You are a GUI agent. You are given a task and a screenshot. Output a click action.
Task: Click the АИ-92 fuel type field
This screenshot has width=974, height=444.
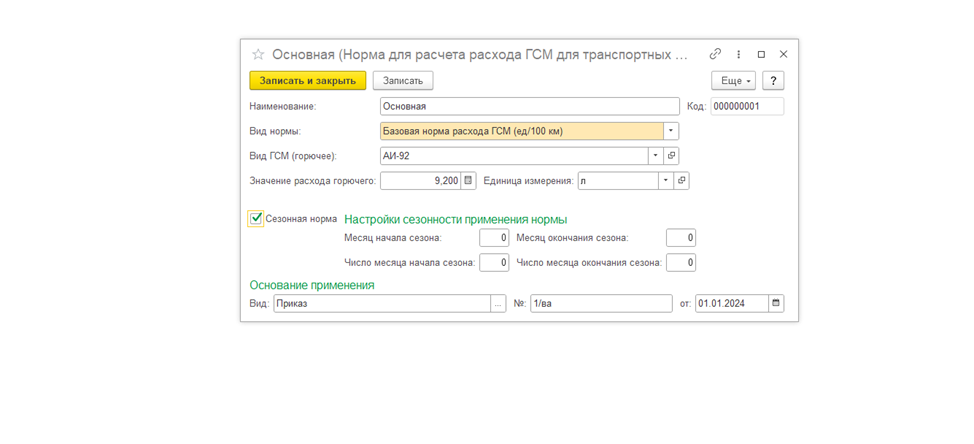[x=514, y=156]
